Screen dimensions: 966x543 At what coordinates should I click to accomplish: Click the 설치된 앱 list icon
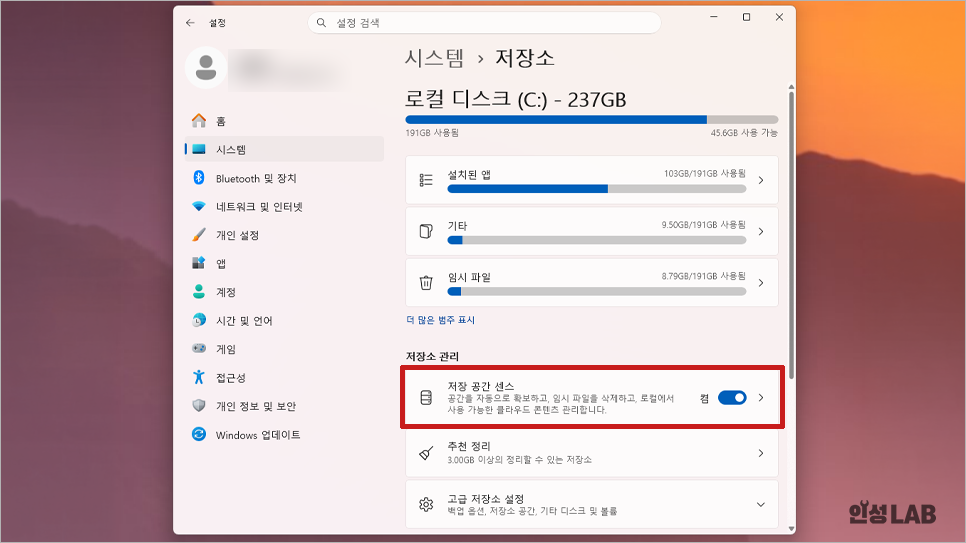(x=426, y=180)
